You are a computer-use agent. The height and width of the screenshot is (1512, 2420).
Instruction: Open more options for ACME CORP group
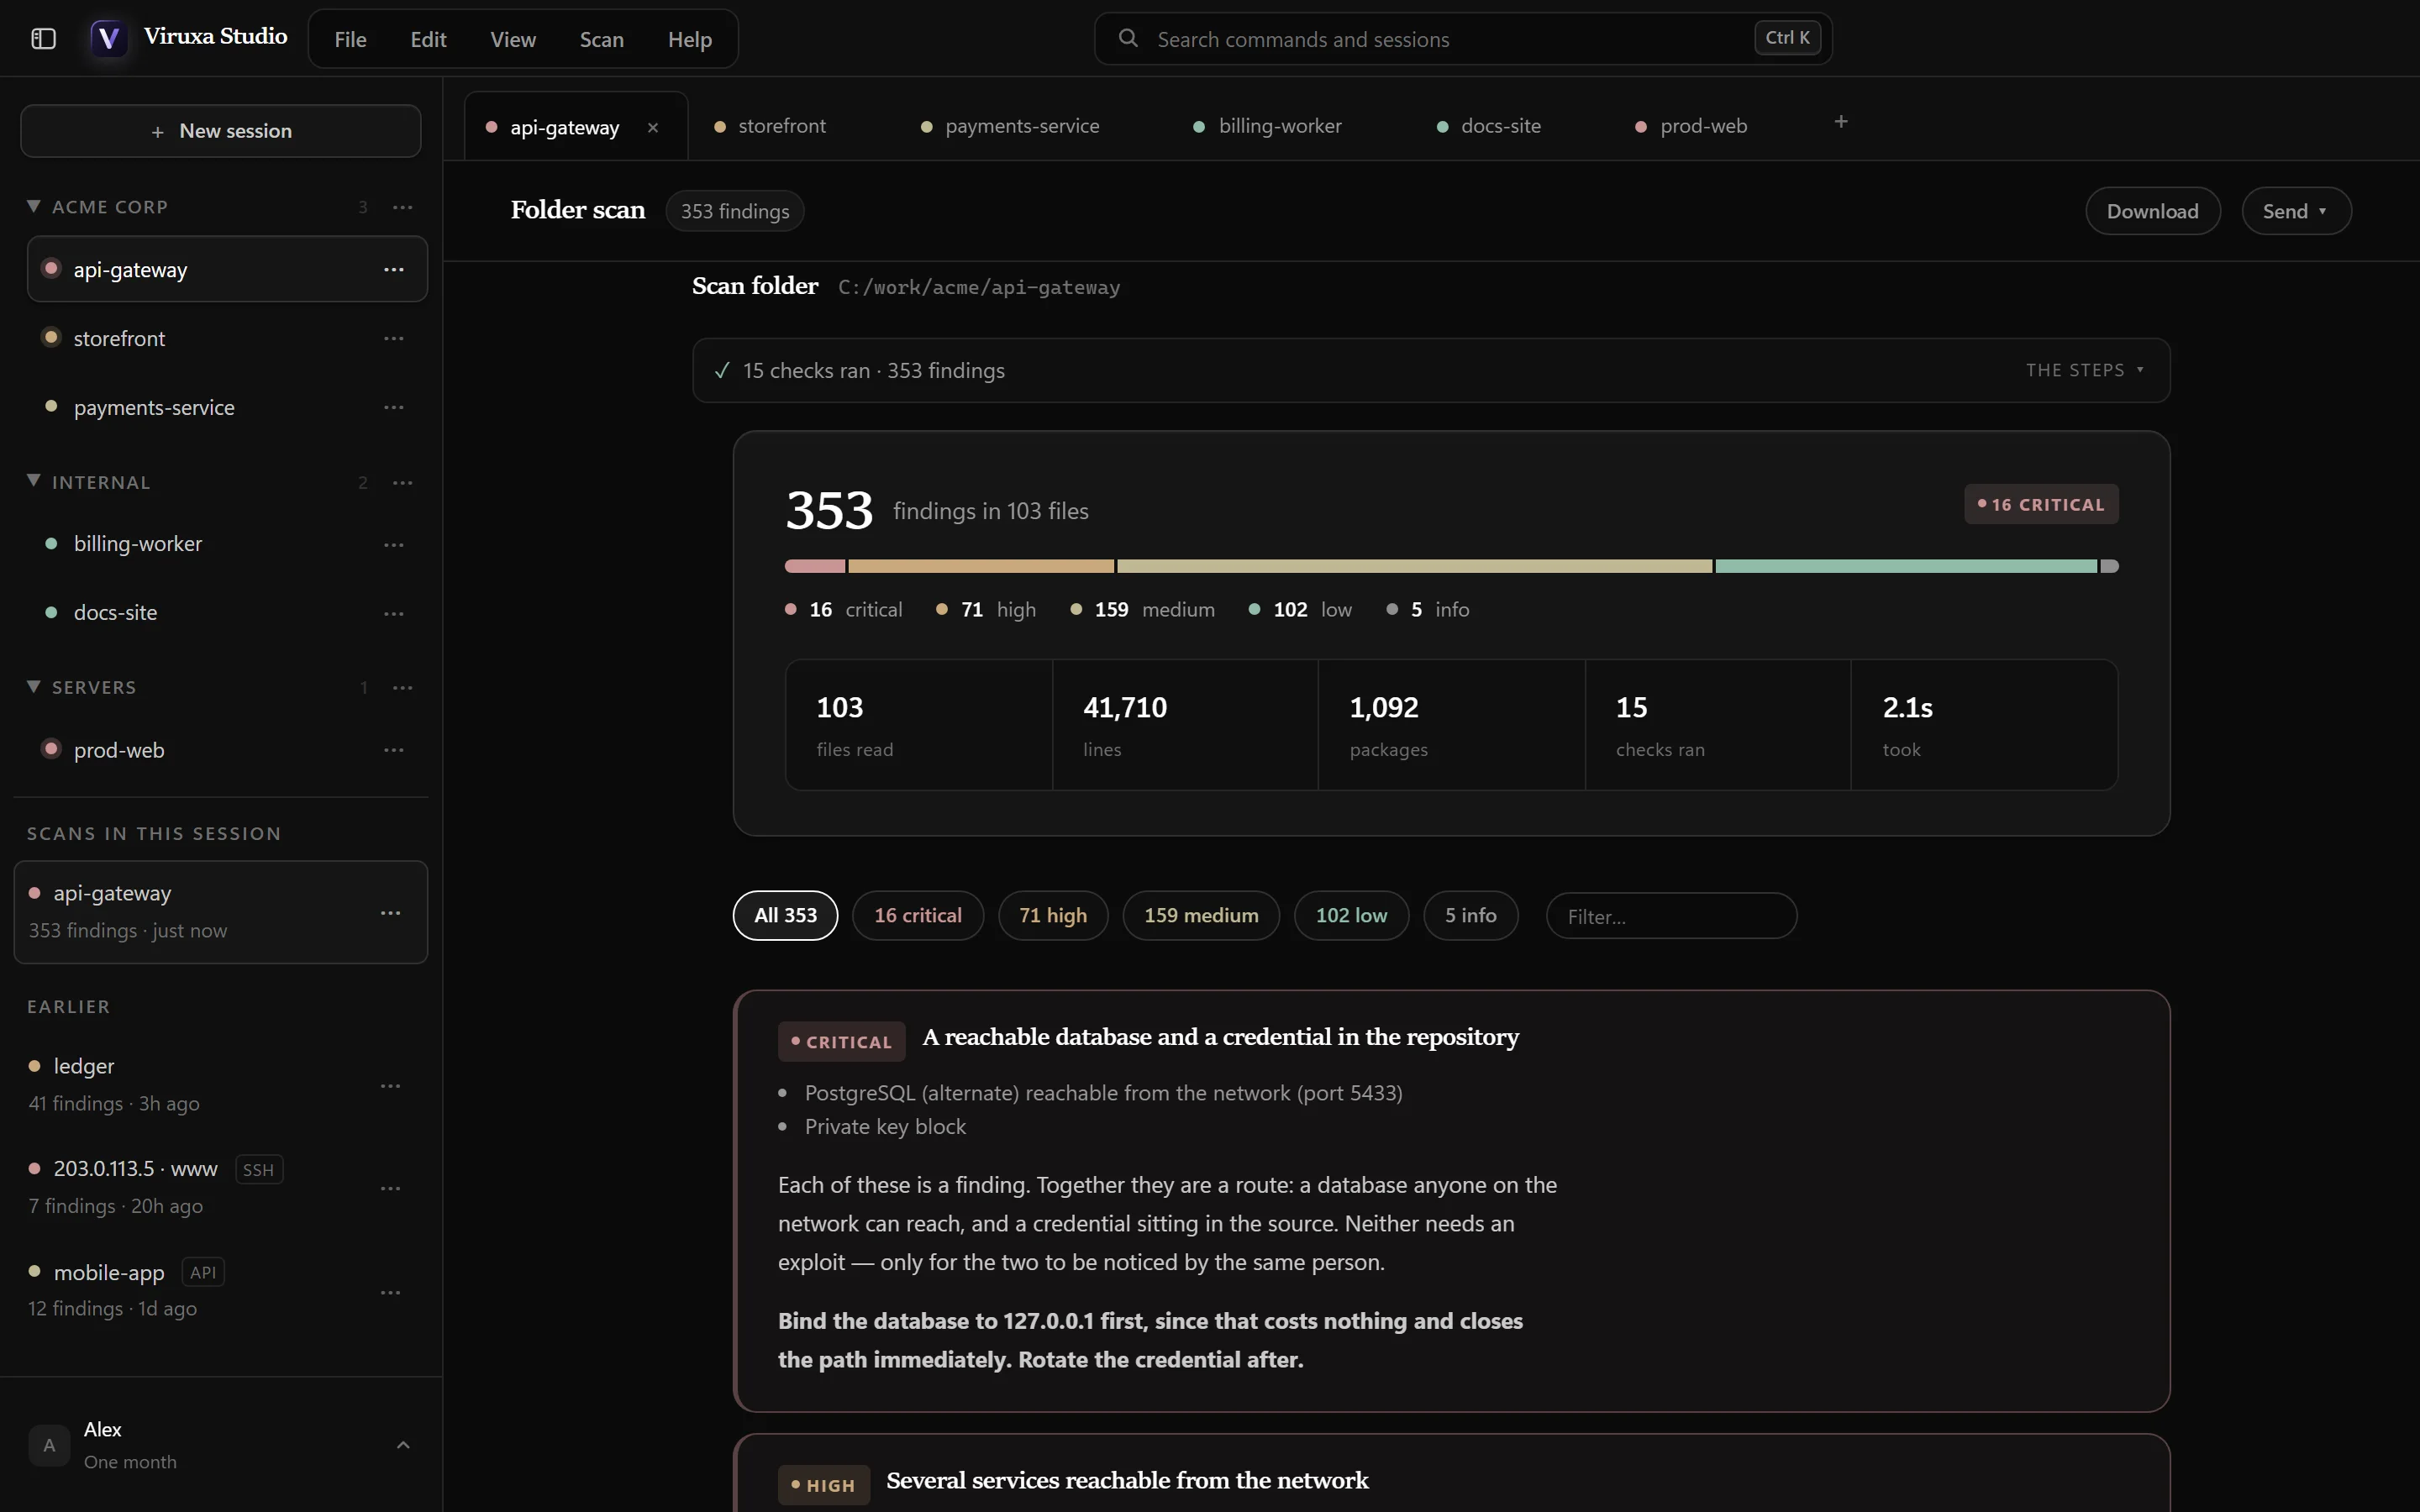click(x=403, y=207)
